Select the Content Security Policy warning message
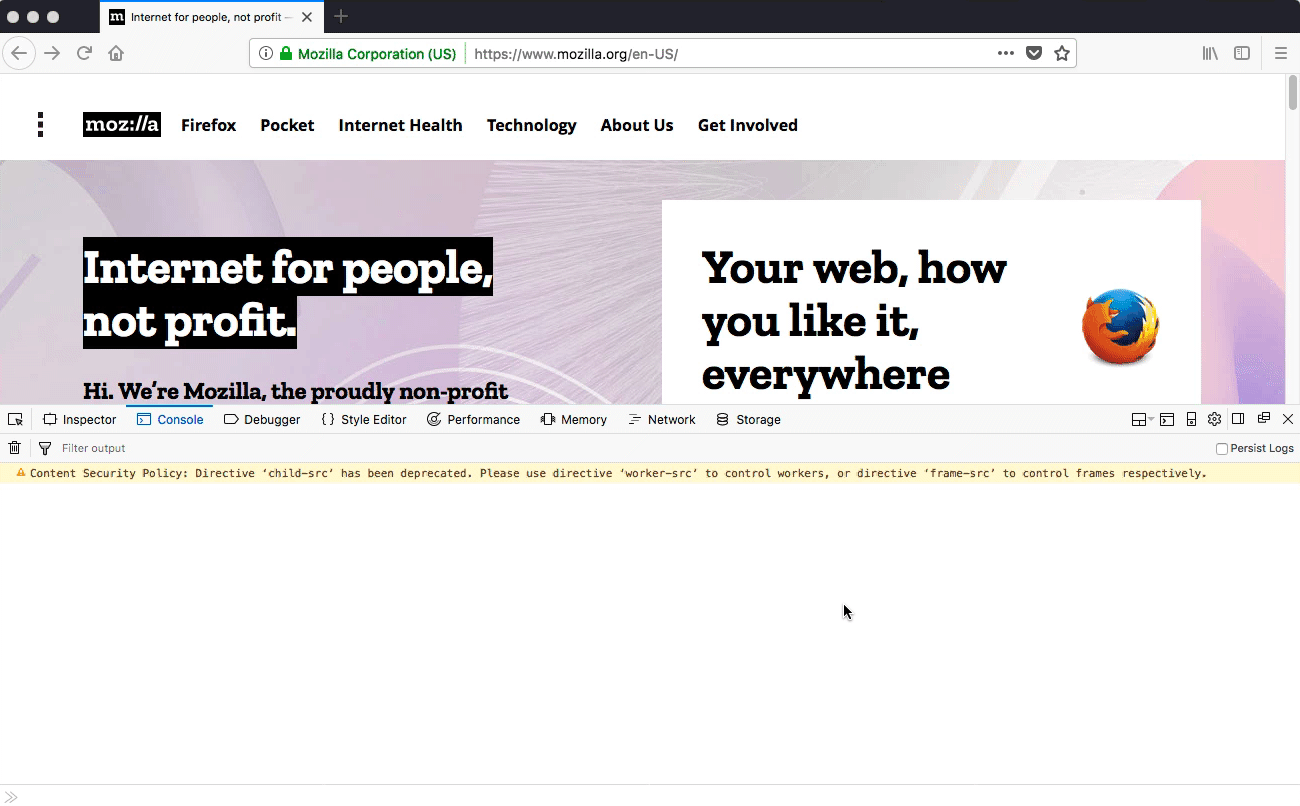 [650, 473]
